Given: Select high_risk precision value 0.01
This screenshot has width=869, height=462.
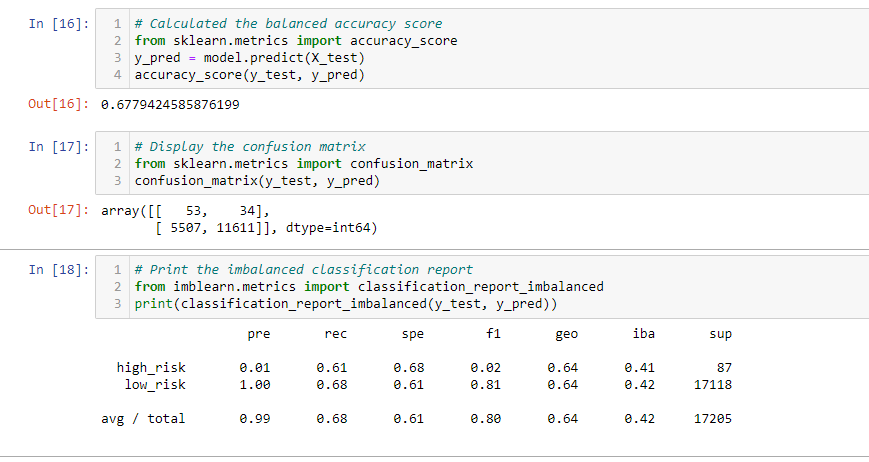Looking at the screenshot, I should click(x=255, y=368).
